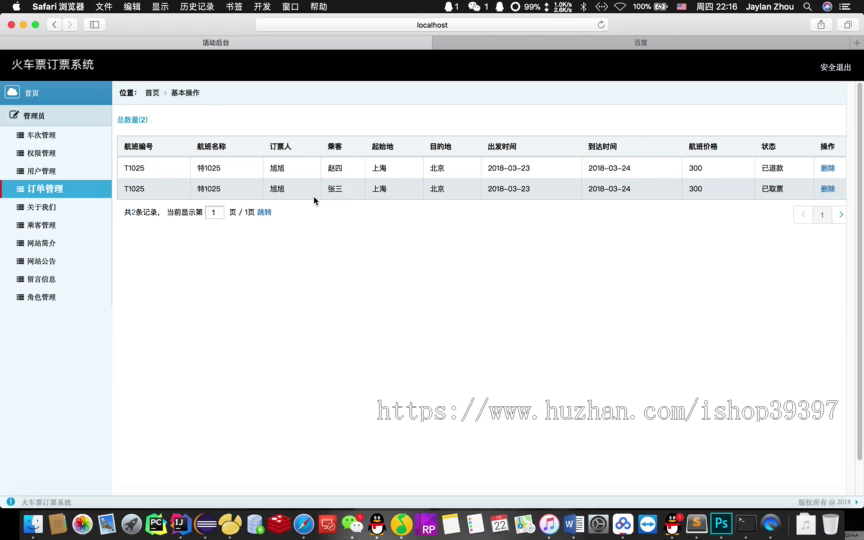This screenshot has height=540, width=864.
Task: Click the Safari localhost address bar
Action: click(432, 25)
